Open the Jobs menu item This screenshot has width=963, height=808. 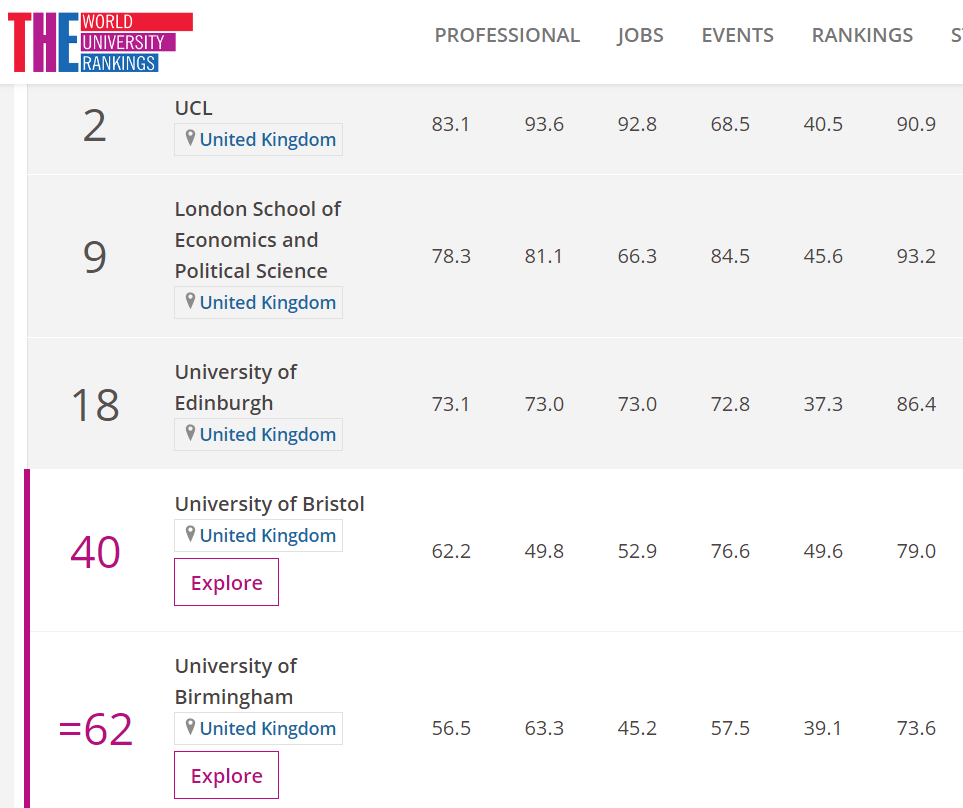click(x=640, y=35)
